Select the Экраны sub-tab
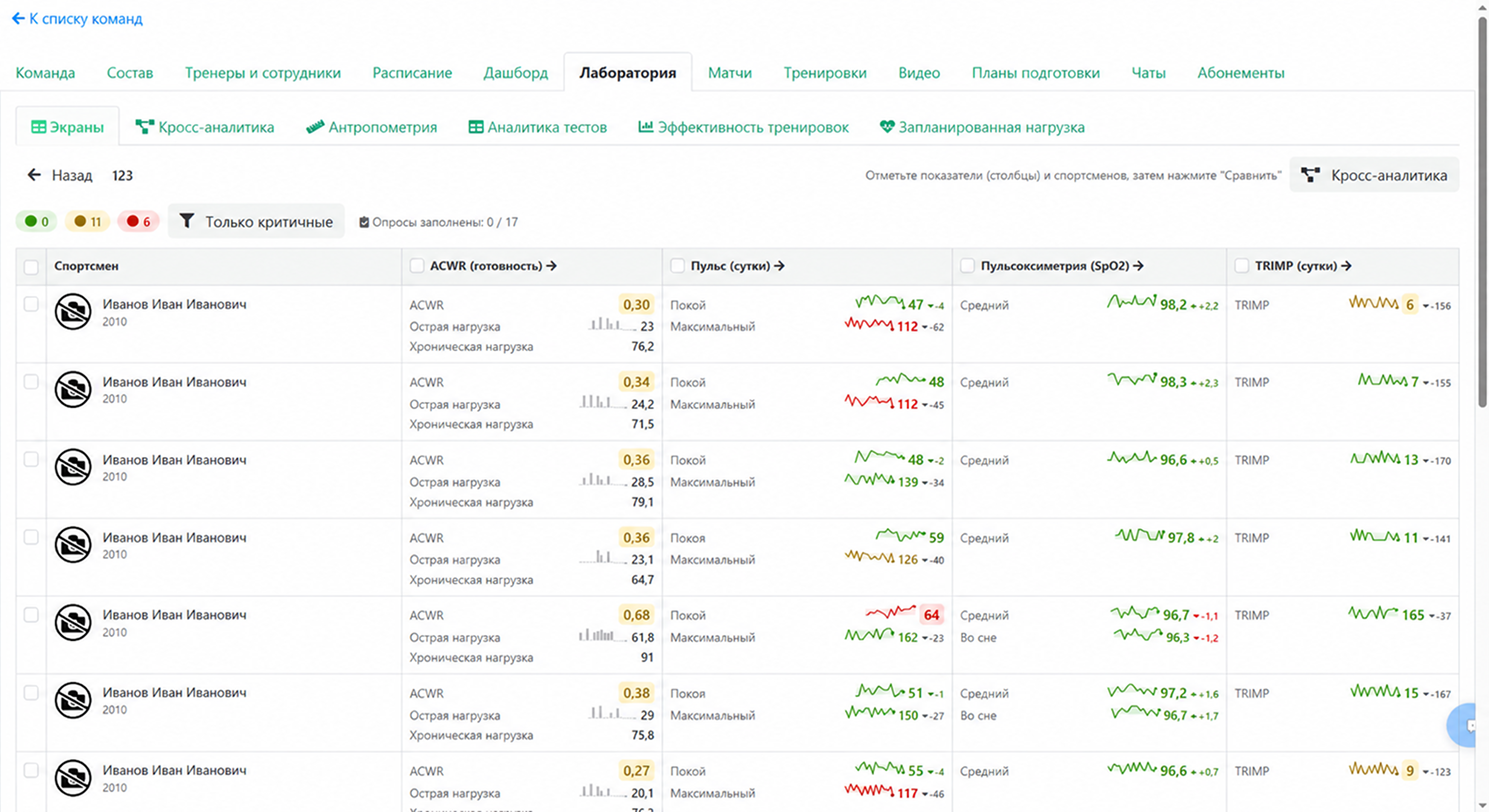The height and width of the screenshot is (812, 1489). pyautogui.click(x=67, y=127)
